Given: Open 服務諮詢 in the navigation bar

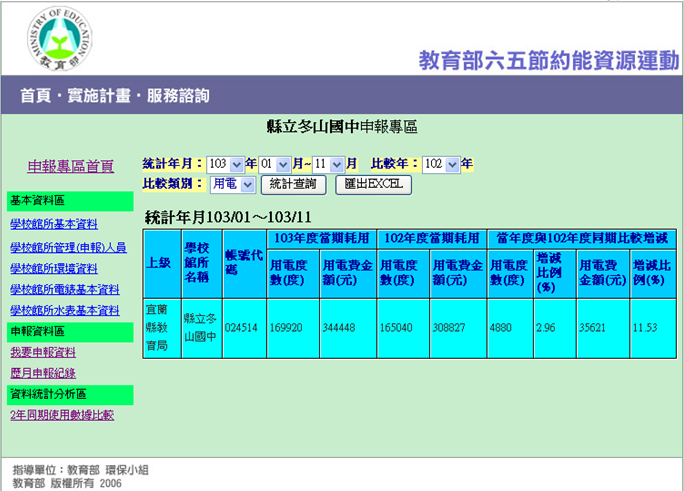Looking at the screenshot, I should click(x=178, y=96).
